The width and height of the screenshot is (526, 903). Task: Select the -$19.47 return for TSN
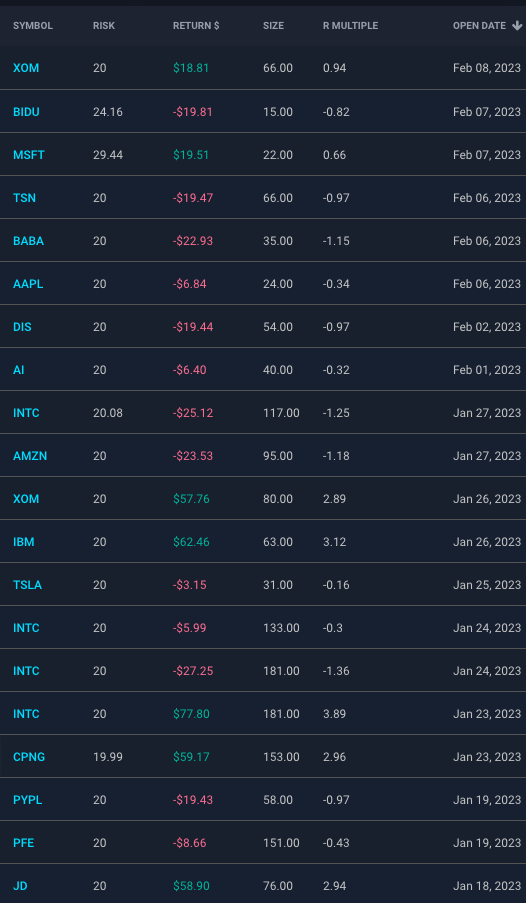(x=193, y=198)
